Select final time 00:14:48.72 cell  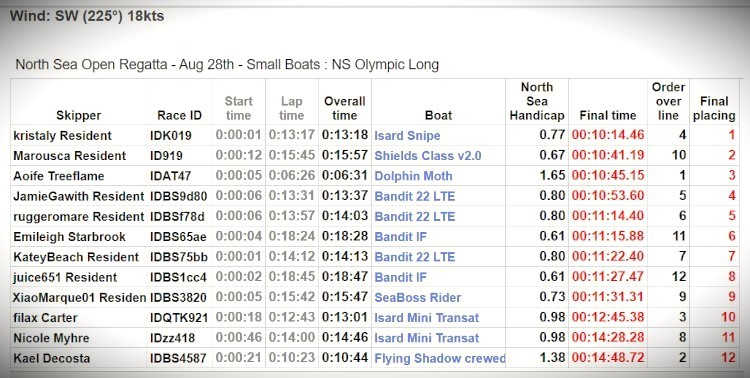pos(608,358)
